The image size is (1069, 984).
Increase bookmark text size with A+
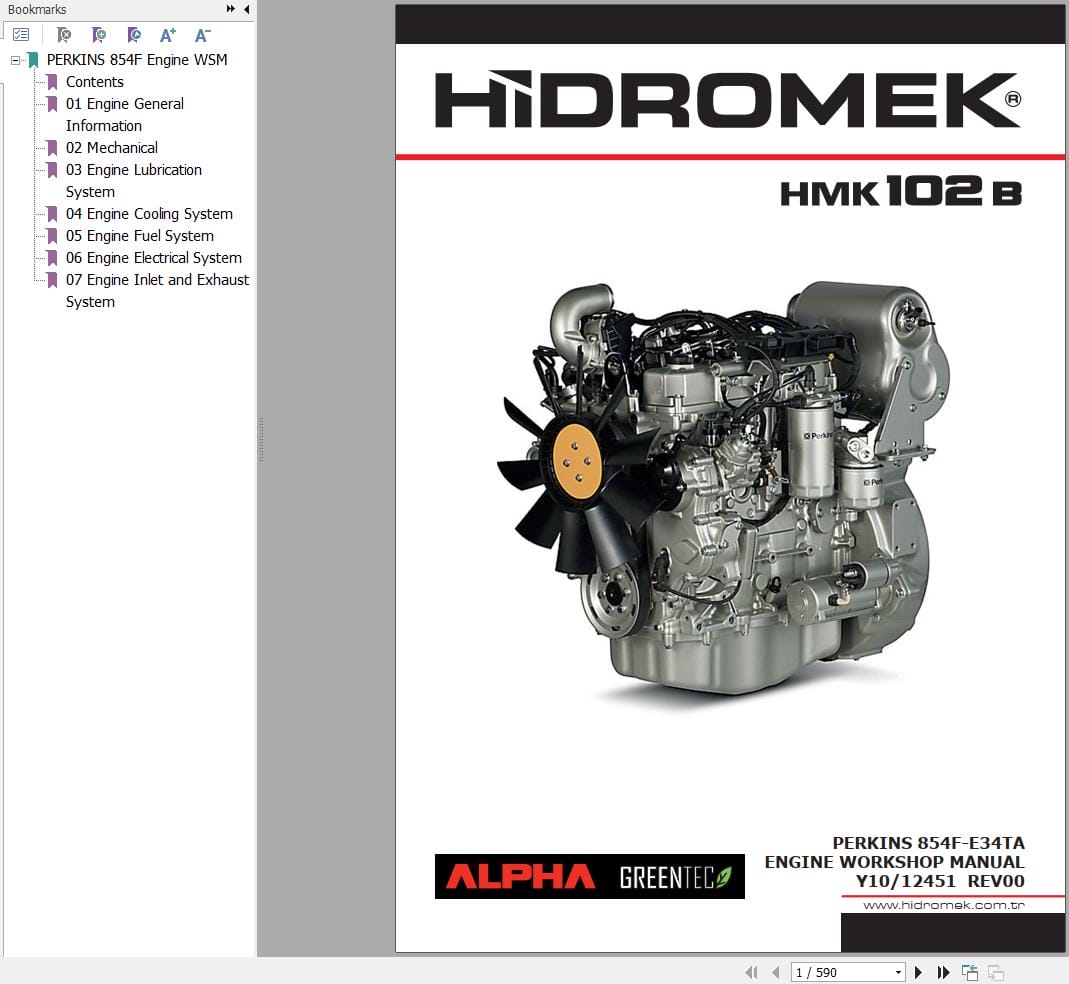coord(168,34)
